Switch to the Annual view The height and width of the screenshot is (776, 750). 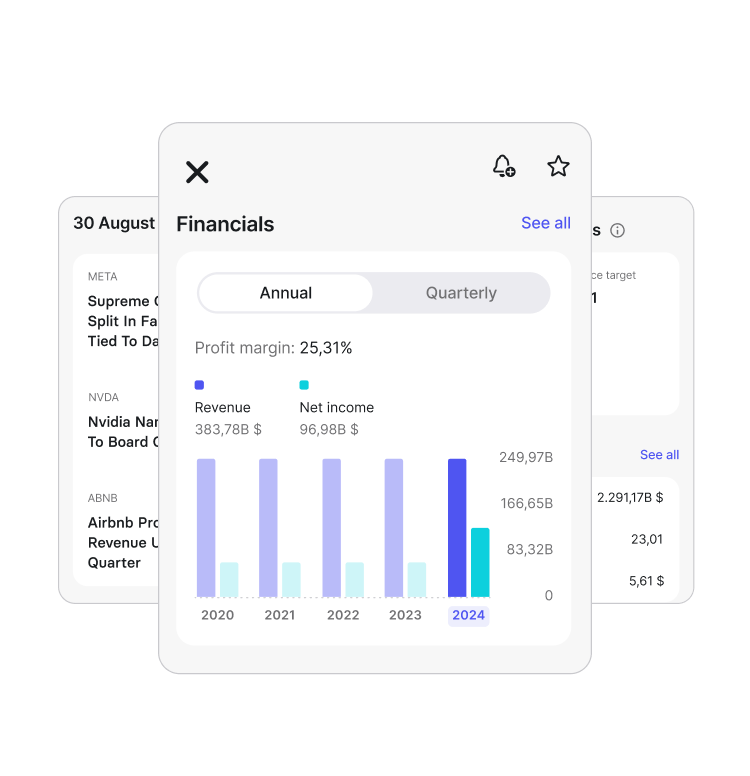(x=286, y=293)
